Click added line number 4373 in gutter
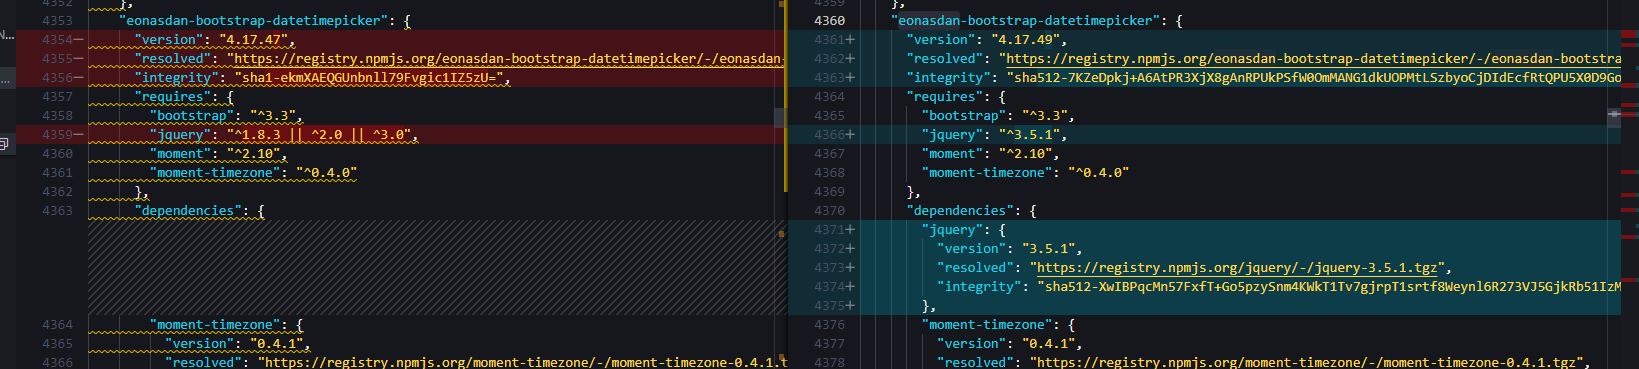This screenshot has width=1639, height=369. [829, 267]
